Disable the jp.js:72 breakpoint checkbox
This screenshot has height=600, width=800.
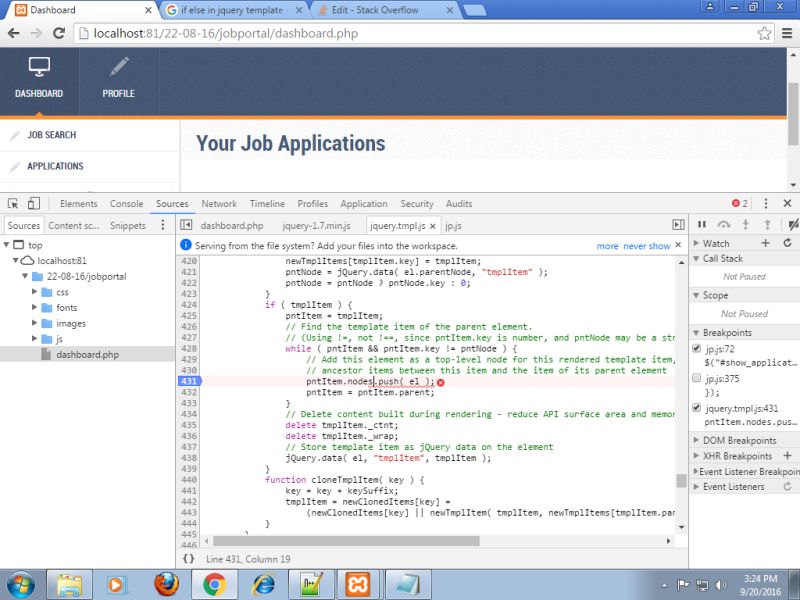(696, 348)
